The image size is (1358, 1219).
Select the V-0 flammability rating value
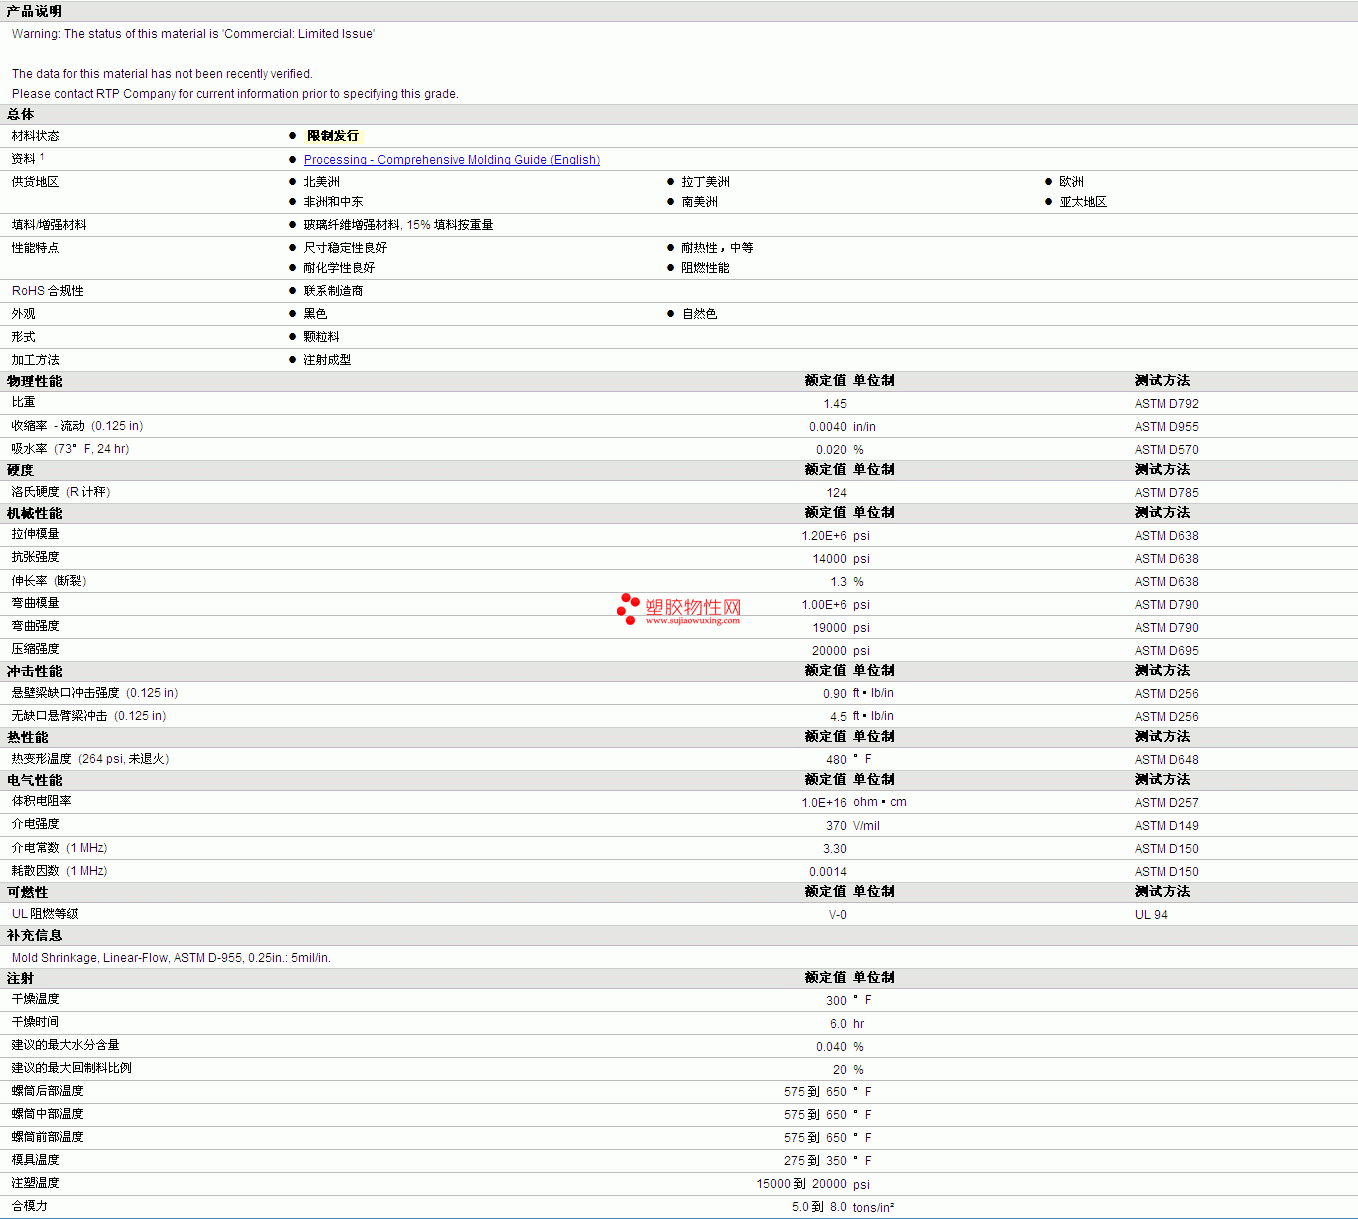tap(837, 915)
